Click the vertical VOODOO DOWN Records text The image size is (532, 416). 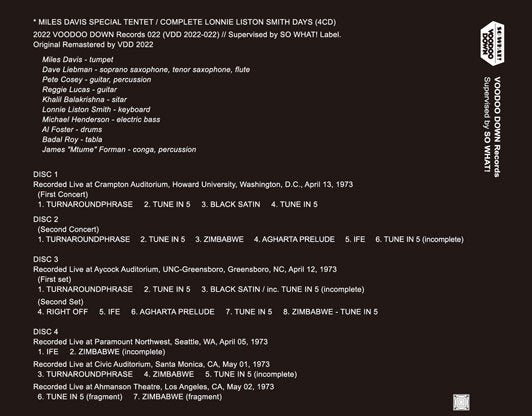(x=497, y=127)
